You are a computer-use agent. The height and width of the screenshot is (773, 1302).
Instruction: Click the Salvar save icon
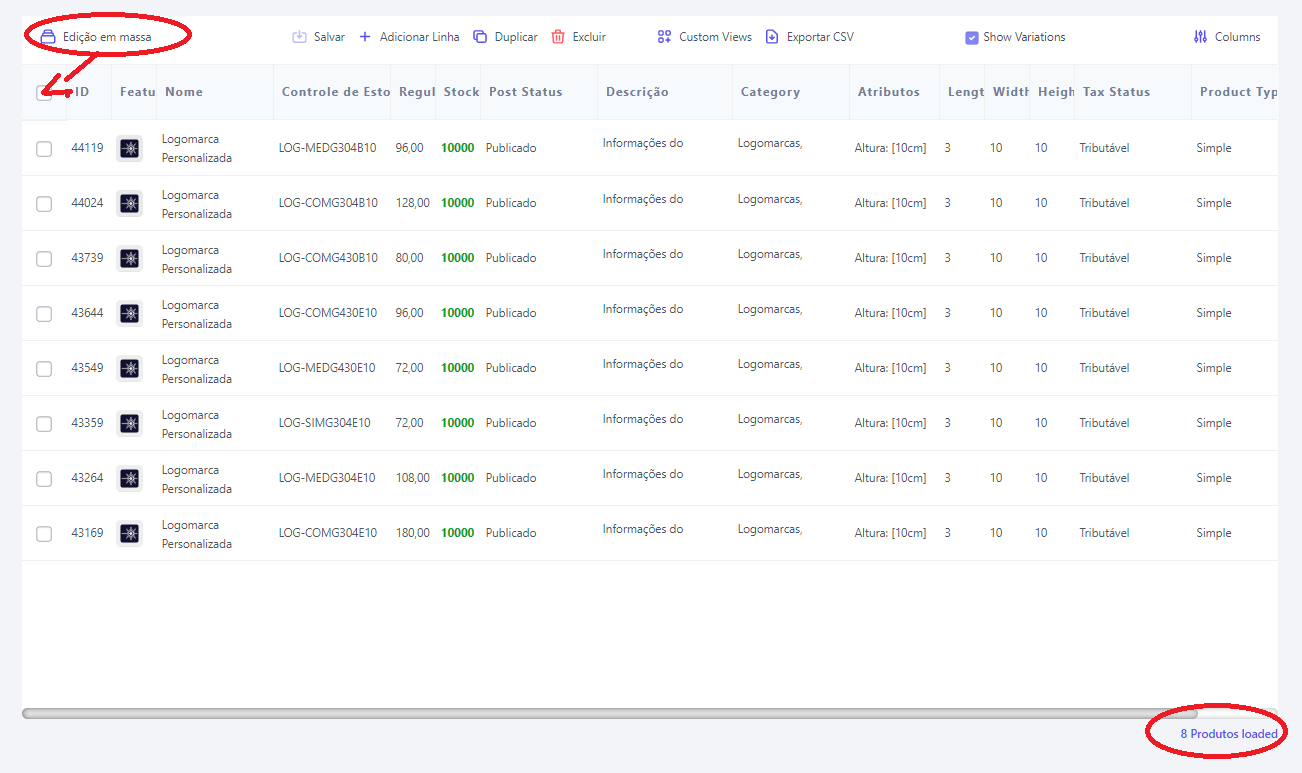tap(299, 37)
